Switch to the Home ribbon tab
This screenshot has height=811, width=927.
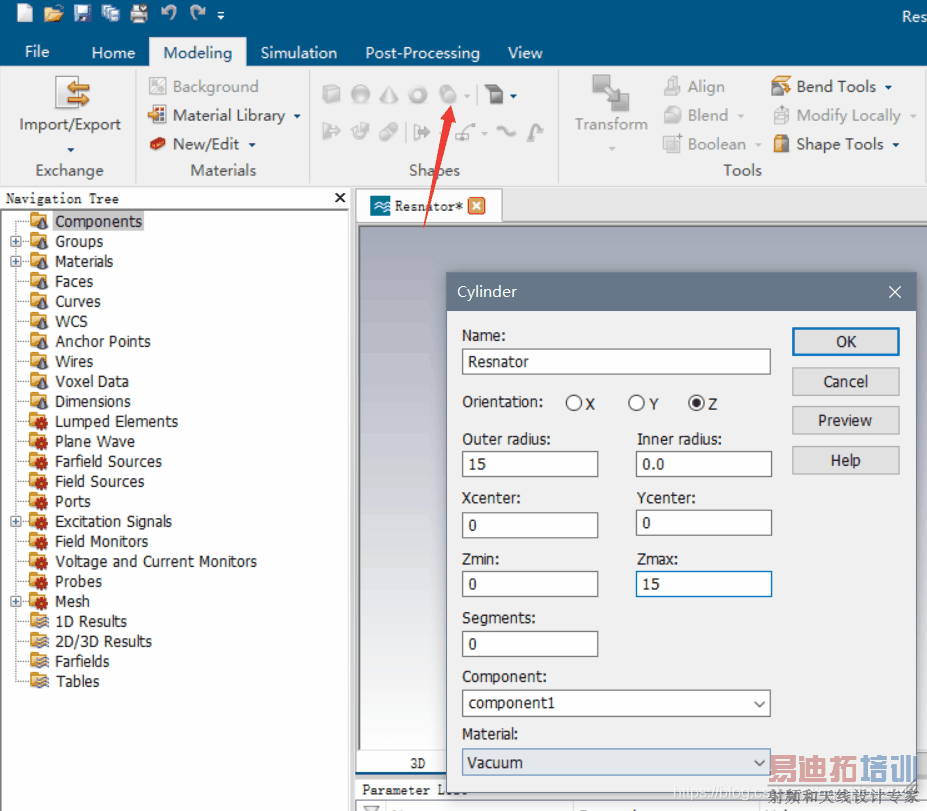(x=114, y=53)
